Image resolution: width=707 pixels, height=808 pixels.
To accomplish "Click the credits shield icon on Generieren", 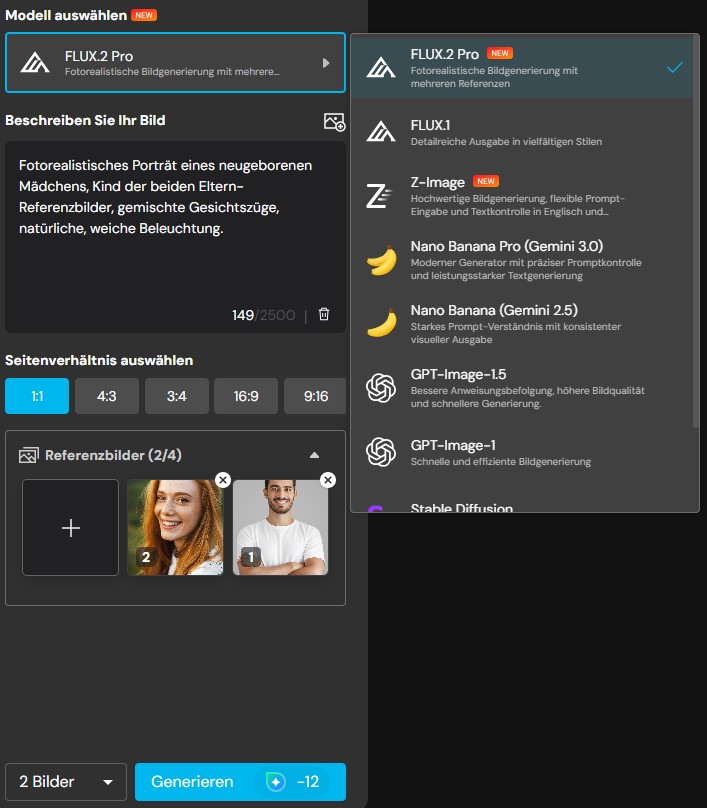I will [x=276, y=782].
